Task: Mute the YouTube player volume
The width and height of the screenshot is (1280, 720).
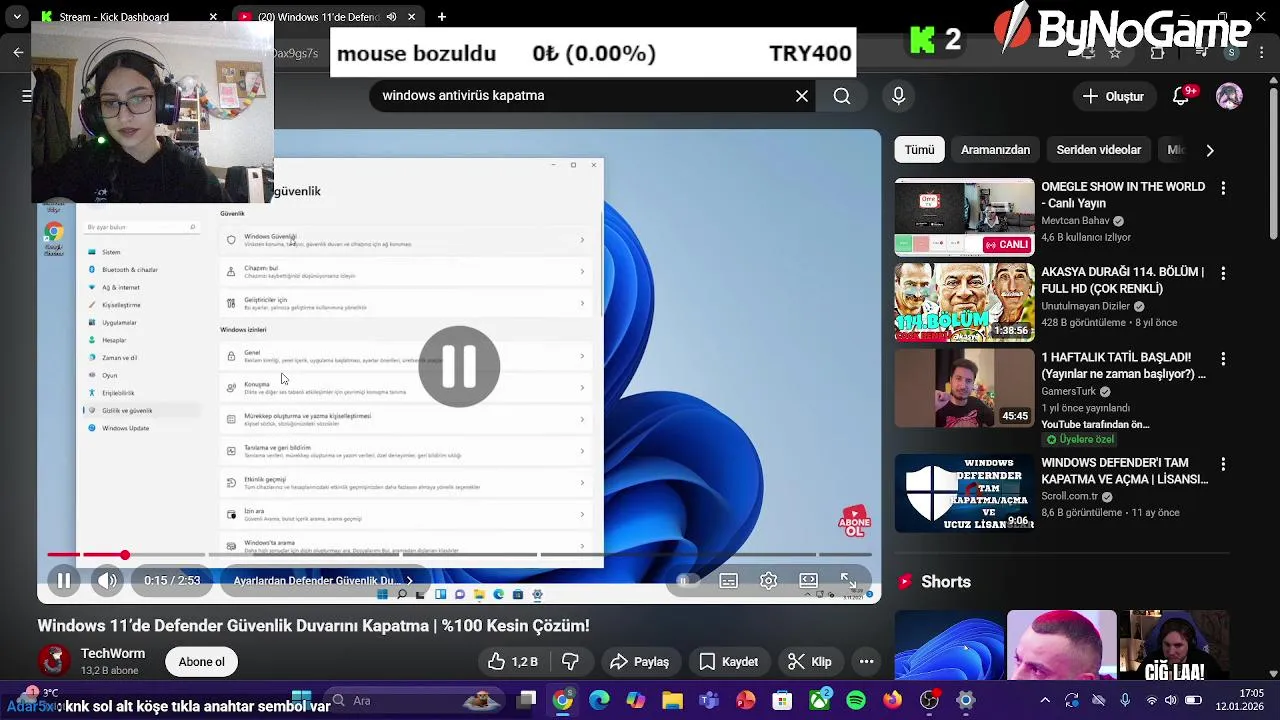Action: point(107,580)
